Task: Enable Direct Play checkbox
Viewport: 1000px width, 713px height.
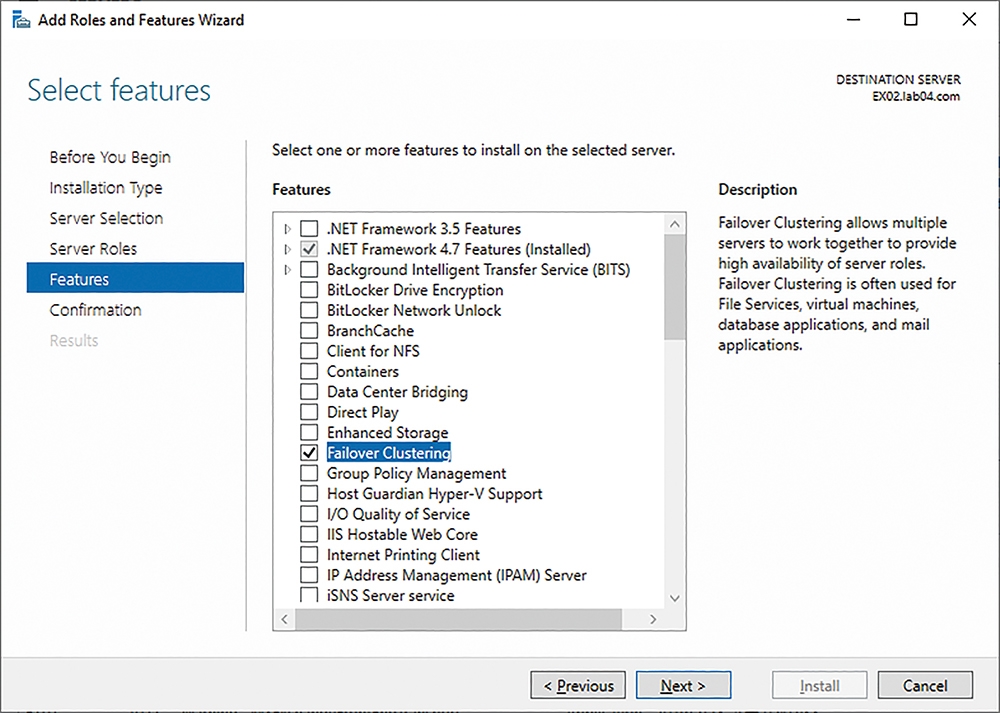Action: coord(309,412)
